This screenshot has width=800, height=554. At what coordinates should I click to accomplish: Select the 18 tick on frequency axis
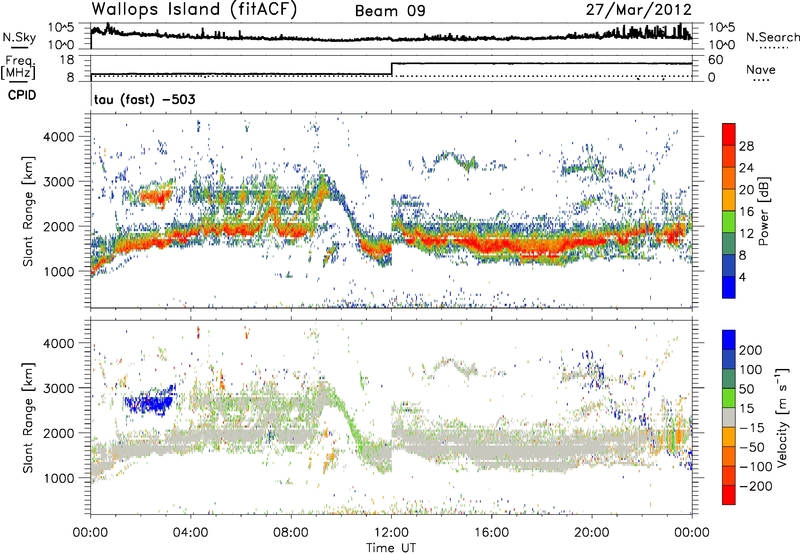tap(67, 60)
